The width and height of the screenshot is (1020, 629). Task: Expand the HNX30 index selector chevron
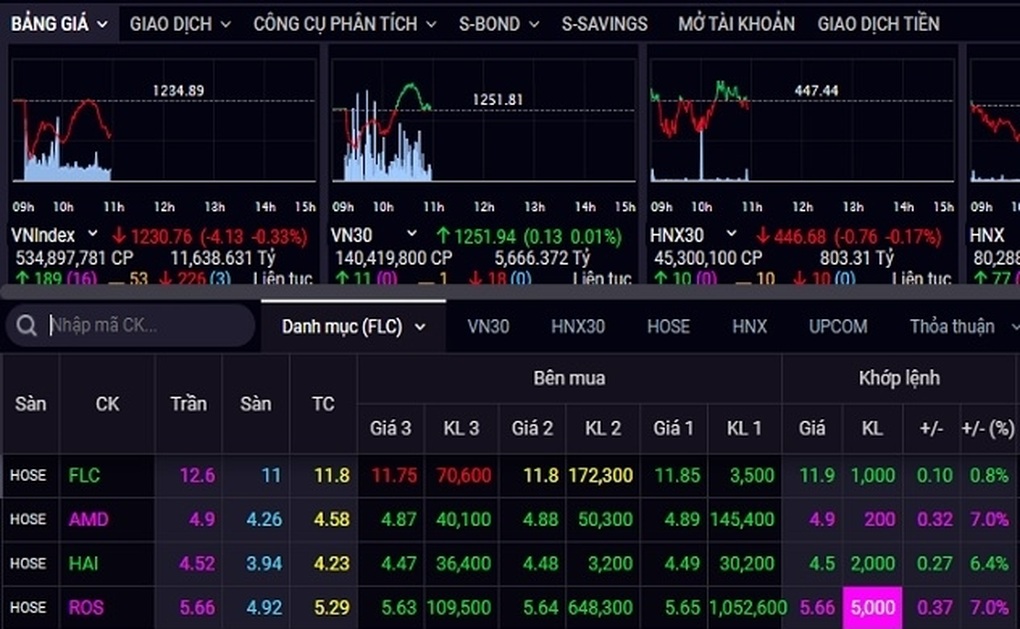click(731, 235)
